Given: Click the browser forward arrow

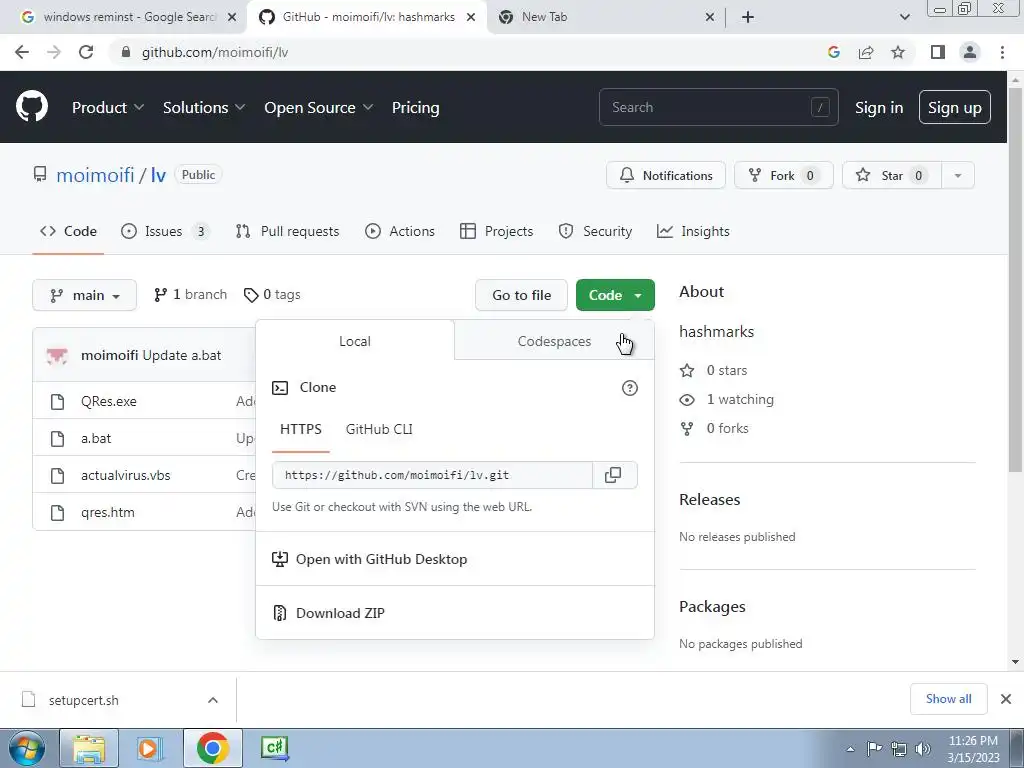Looking at the screenshot, I should click(x=54, y=52).
